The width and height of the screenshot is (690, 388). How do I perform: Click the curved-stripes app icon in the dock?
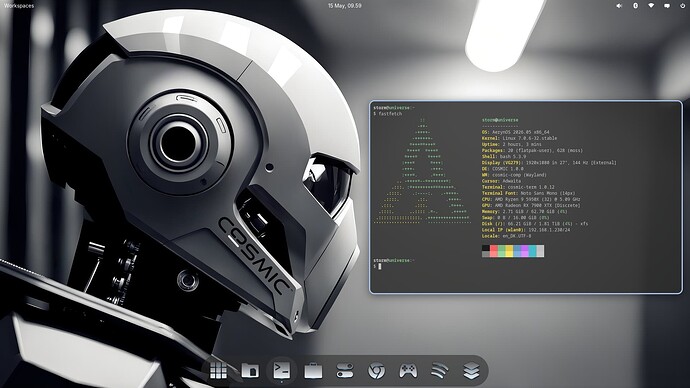[x=440, y=371]
